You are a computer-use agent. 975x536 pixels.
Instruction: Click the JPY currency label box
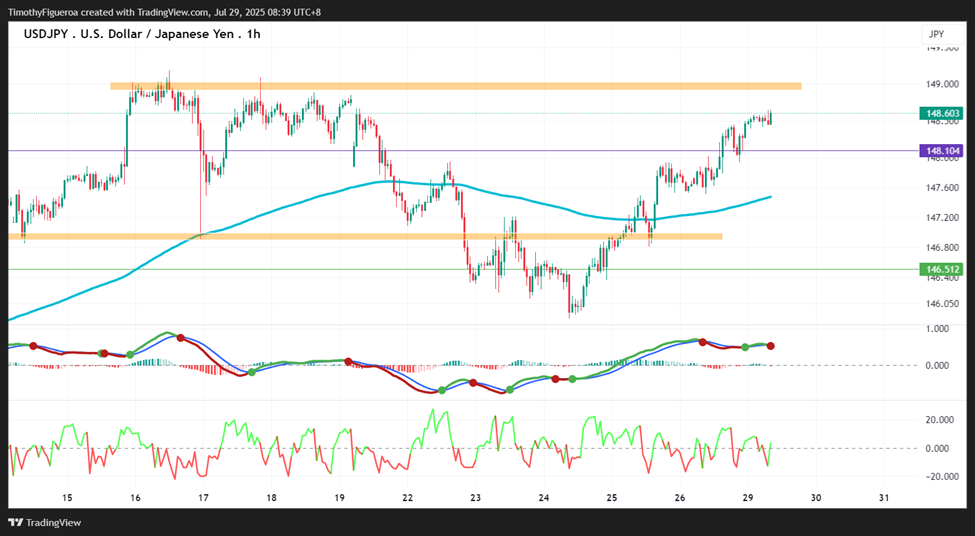coord(936,34)
